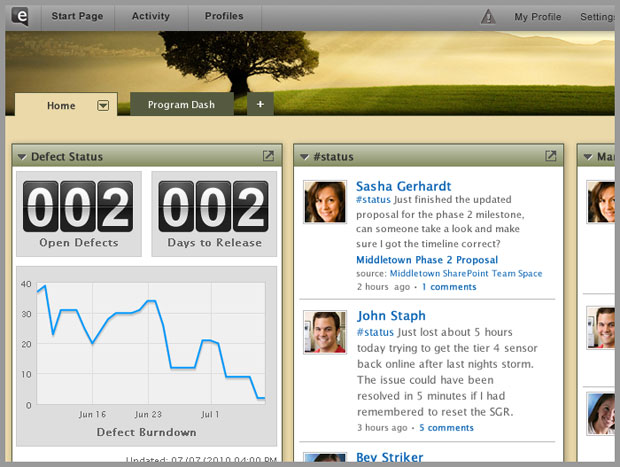Pop out the Defect Status widget
Viewport: 620px width, 467px height.
(268, 156)
